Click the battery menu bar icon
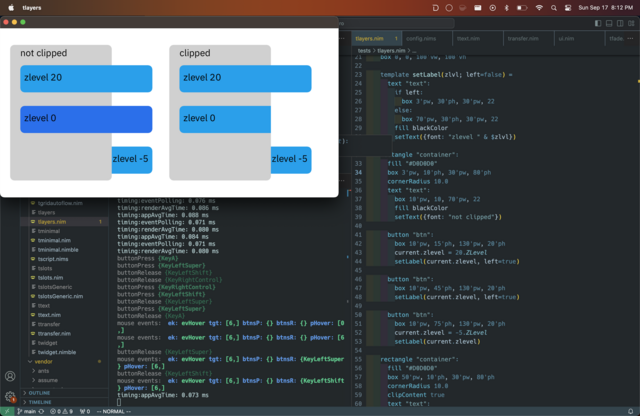This screenshot has height=416, width=640. [522, 8]
